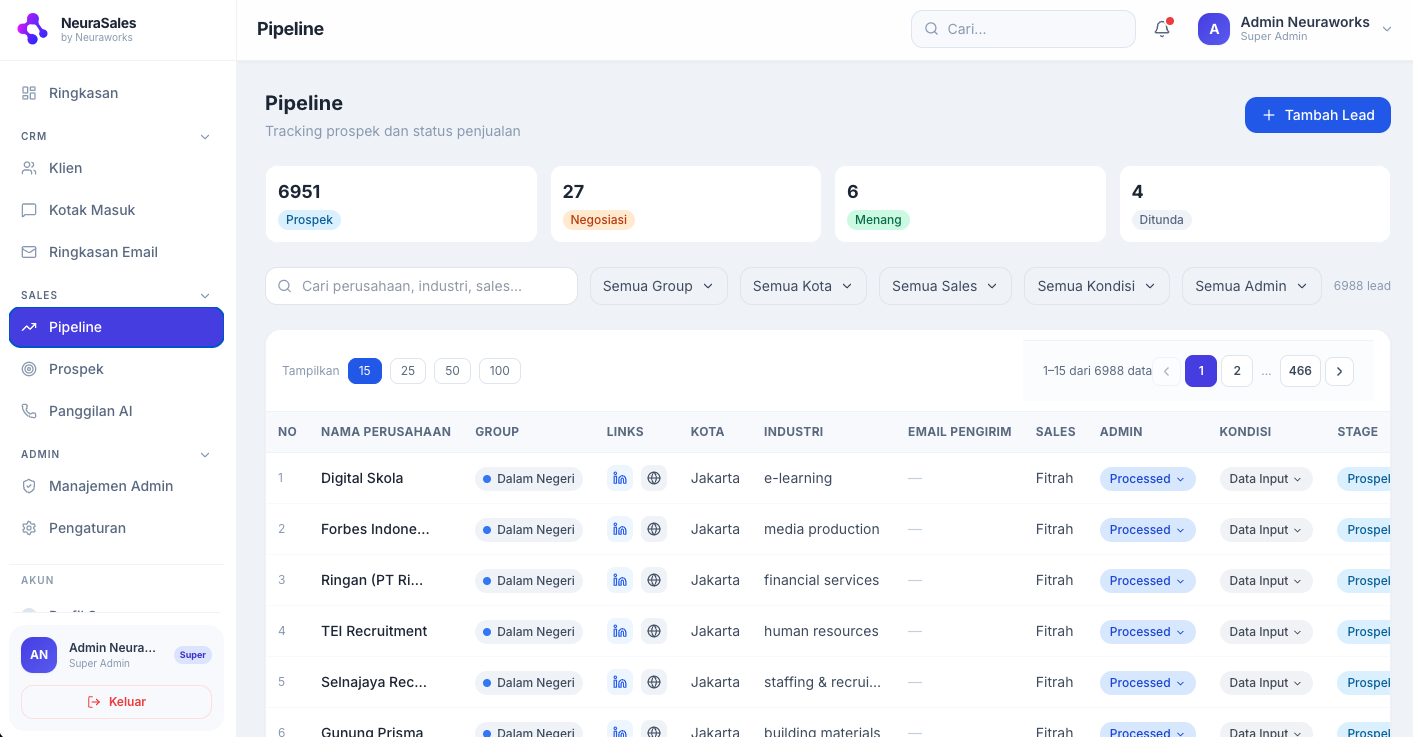Viewport: 1413px width, 737px height.
Task: Click the 'TEI Recruitment' company name
Action: point(374,631)
